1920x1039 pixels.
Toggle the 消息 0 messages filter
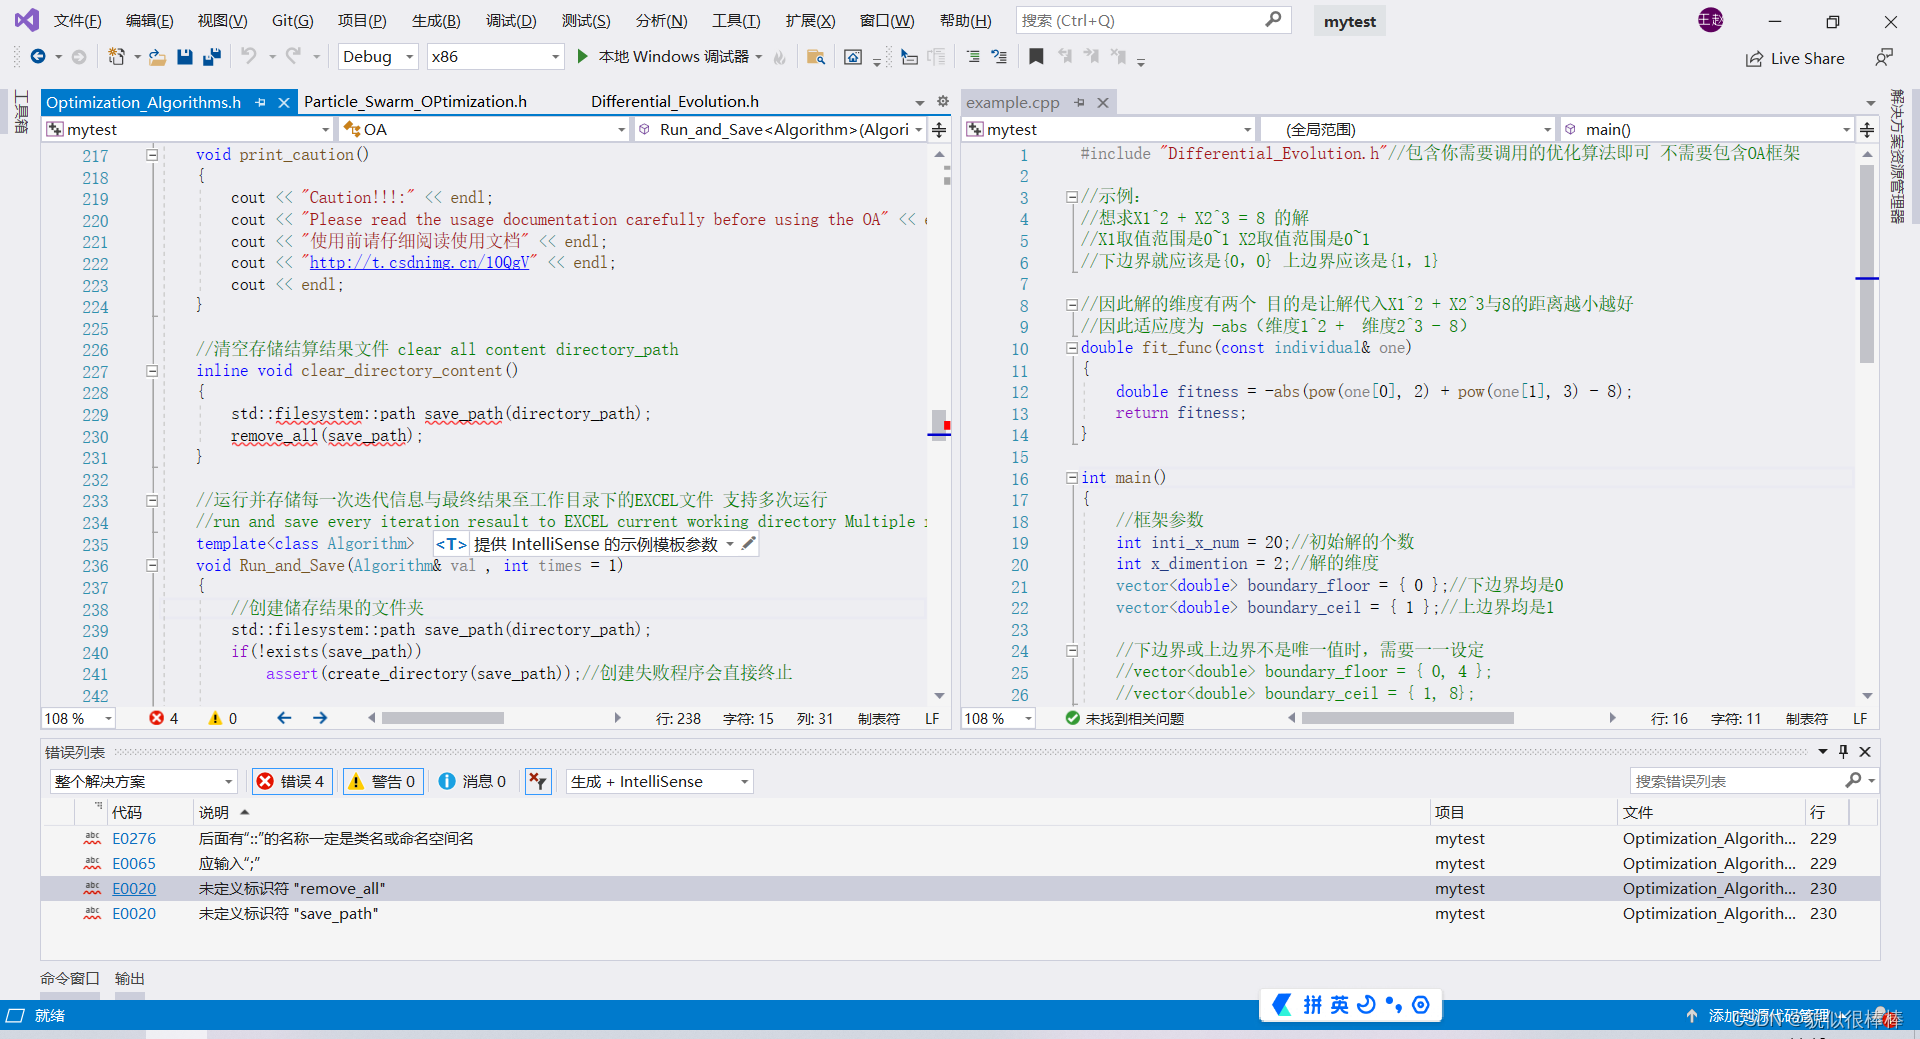pyautogui.click(x=470, y=781)
